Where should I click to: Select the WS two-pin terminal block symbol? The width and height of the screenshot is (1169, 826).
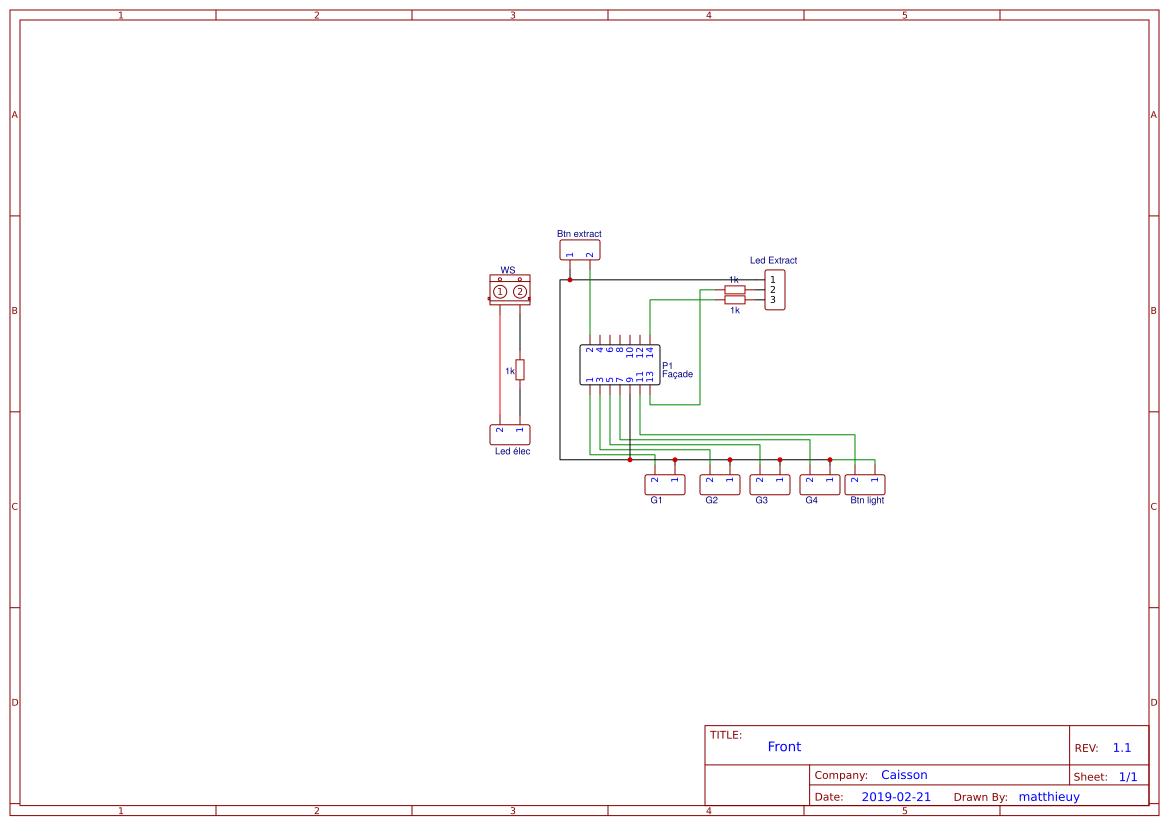(510, 289)
